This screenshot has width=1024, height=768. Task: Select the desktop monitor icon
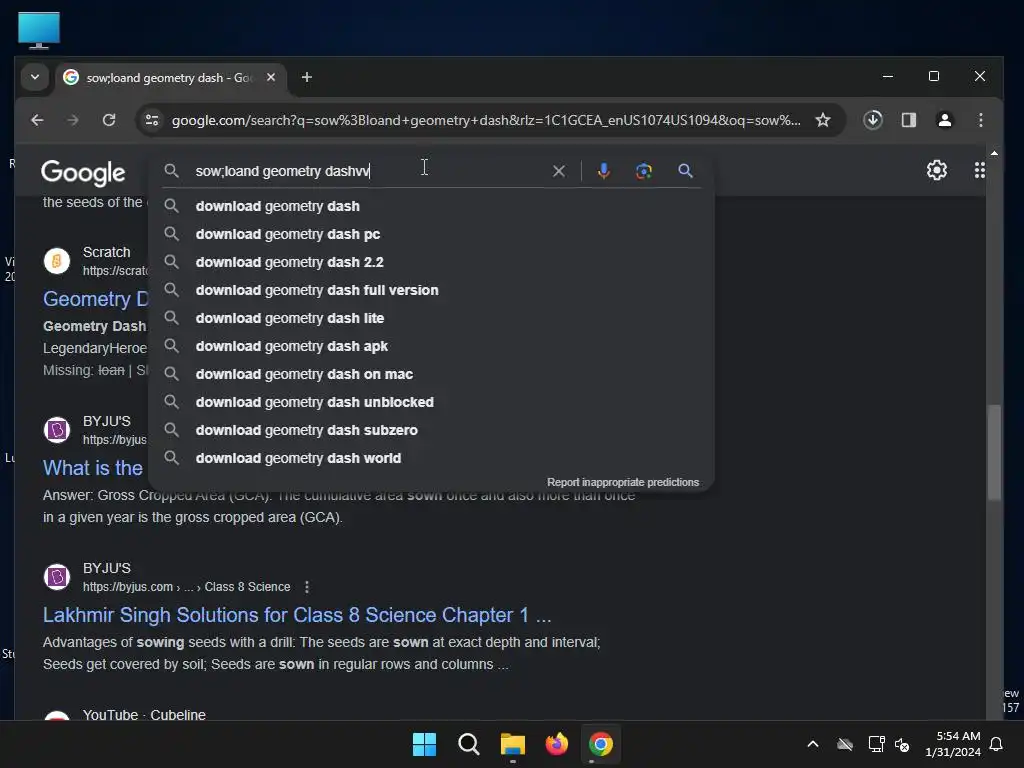pos(39,30)
